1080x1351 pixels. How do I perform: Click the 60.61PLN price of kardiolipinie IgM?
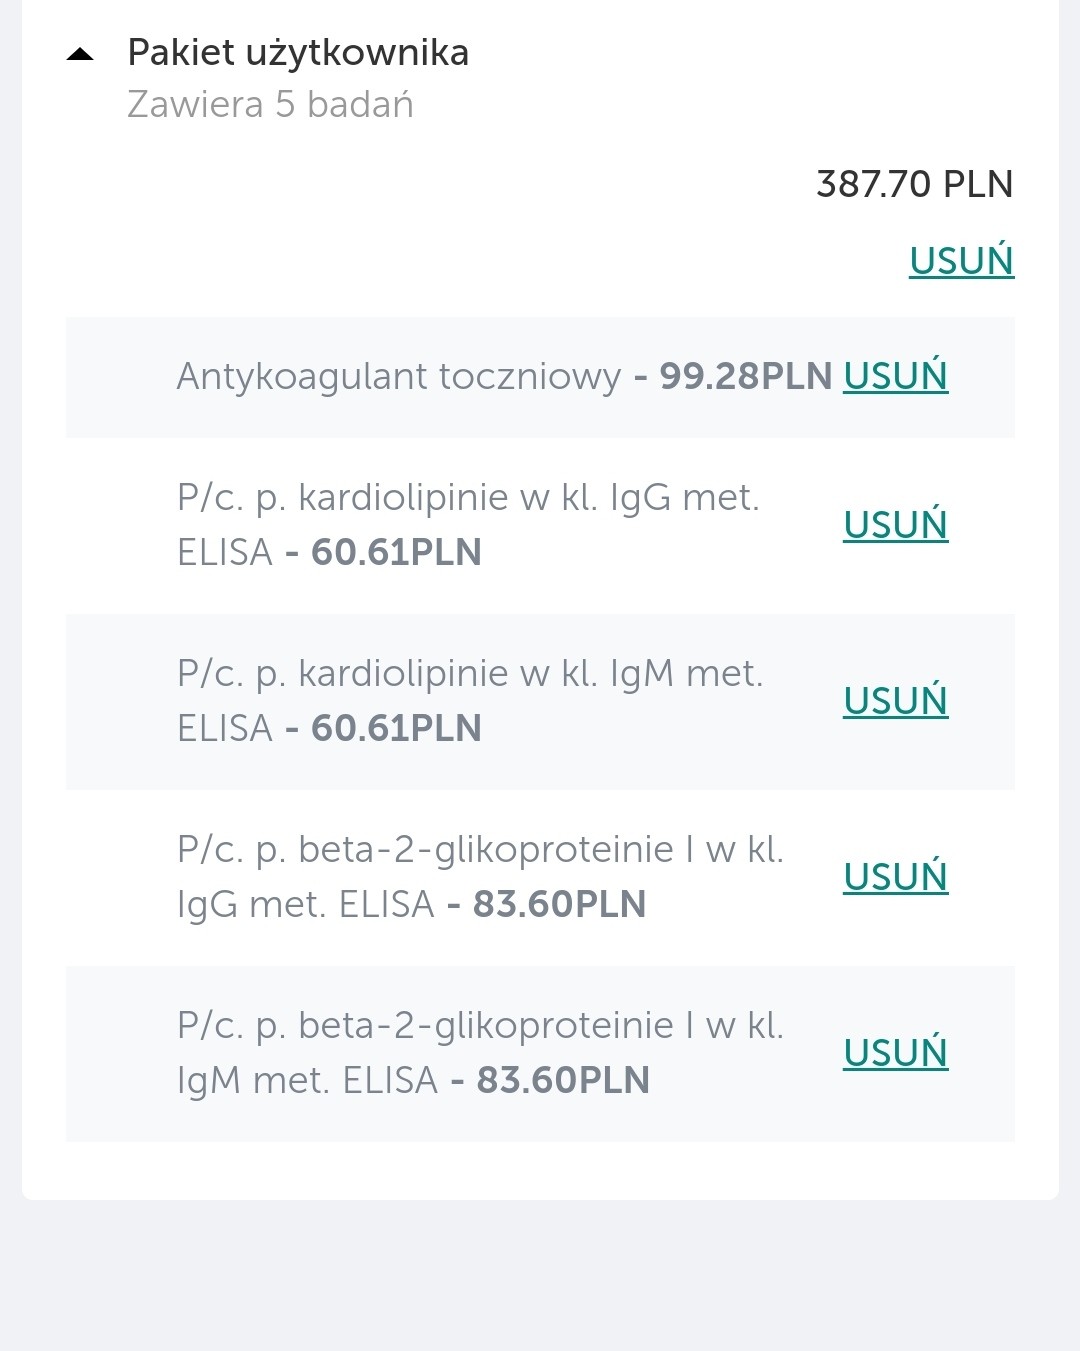pos(396,729)
